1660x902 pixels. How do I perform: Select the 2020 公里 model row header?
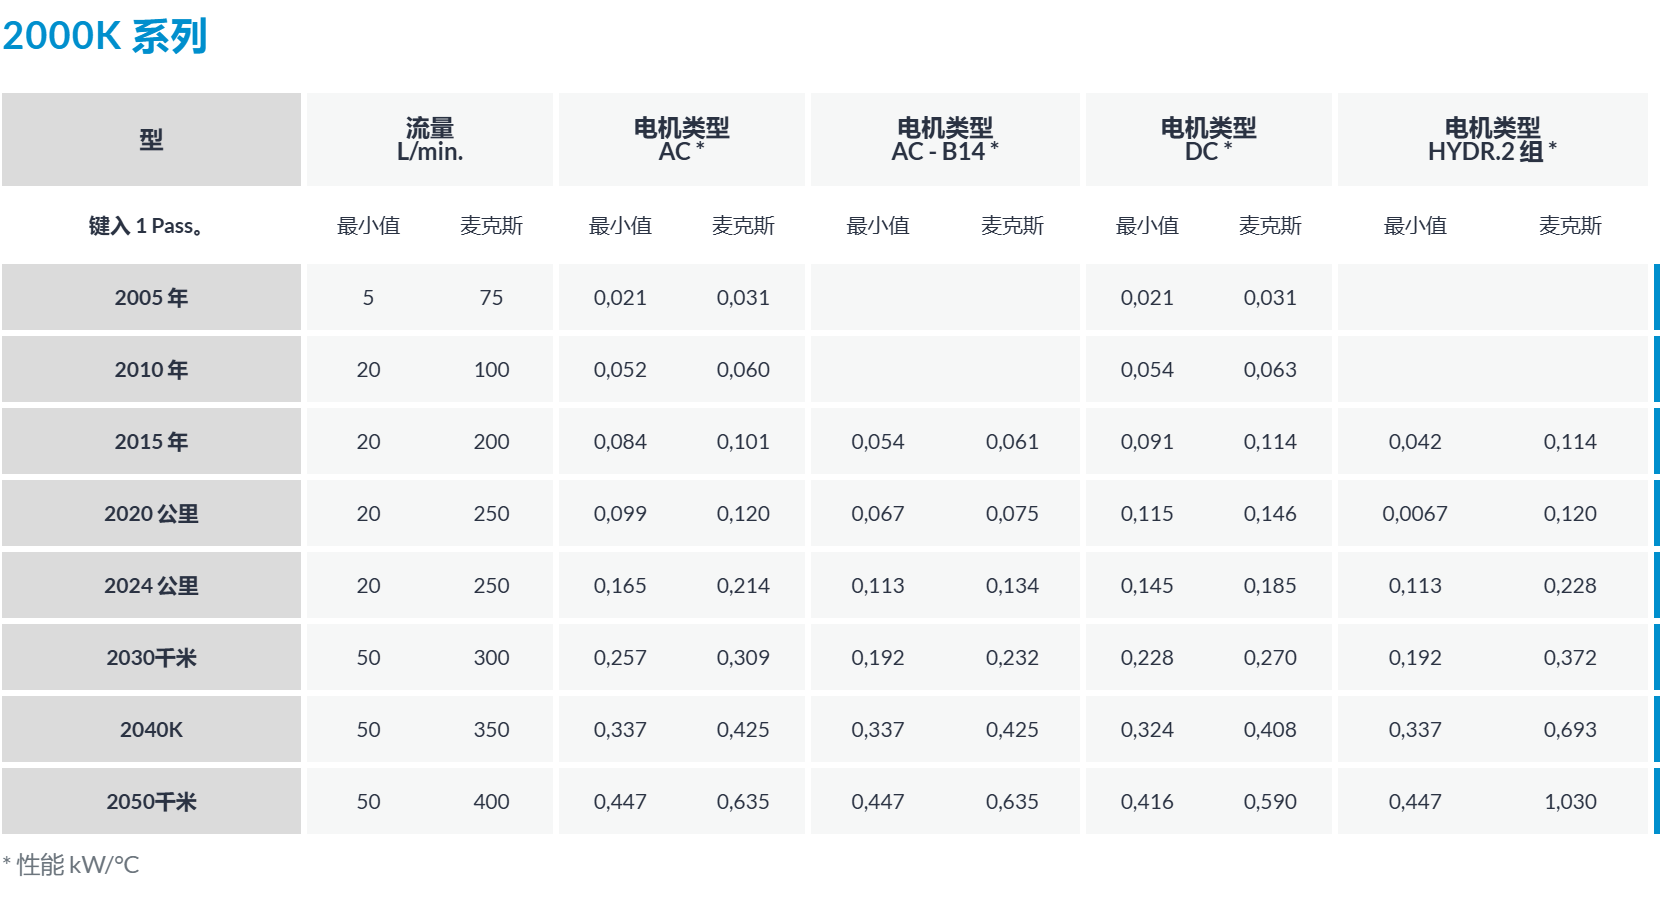point(151,513)
